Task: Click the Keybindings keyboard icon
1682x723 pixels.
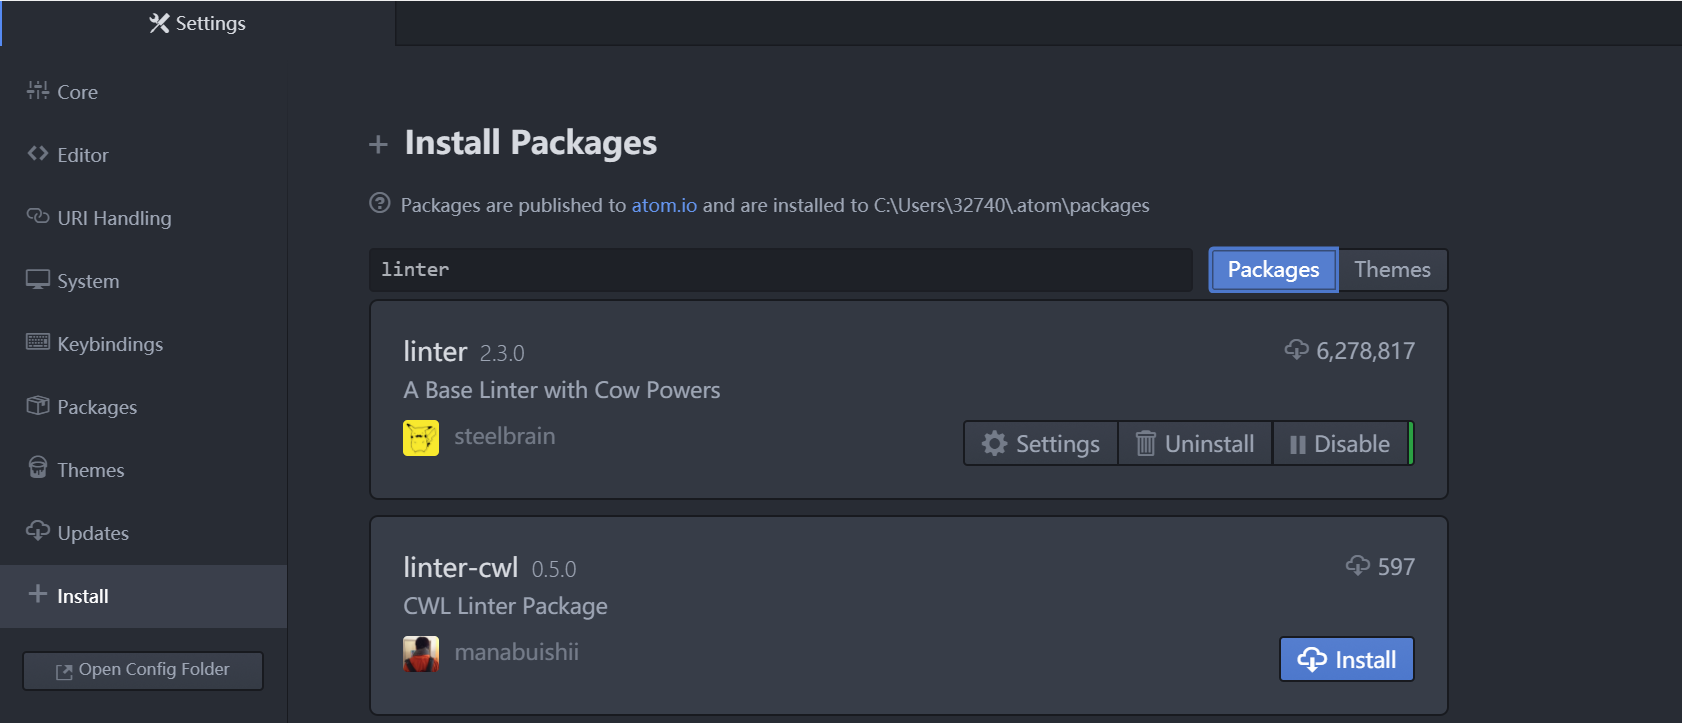Action: click(x=38, y=343)
